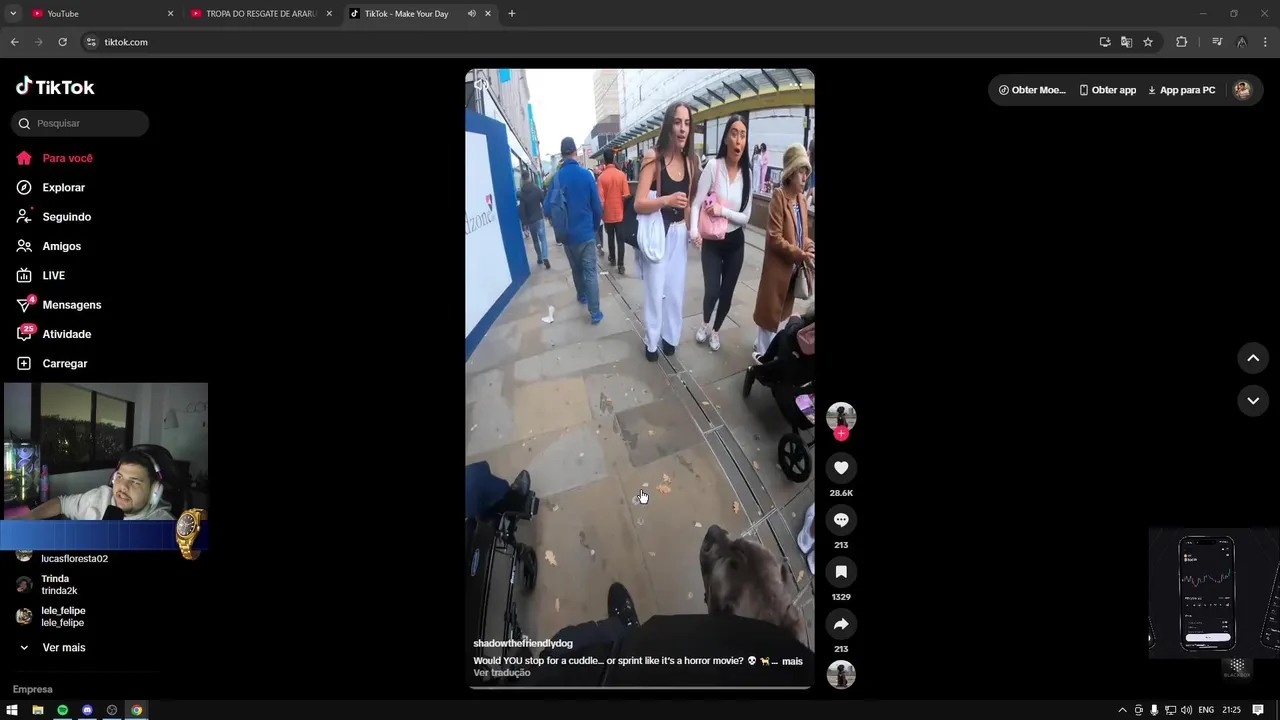Viewport: 1280px width, 720px height.
Task: Click App para PC download button
Action: click(1182, 90)
